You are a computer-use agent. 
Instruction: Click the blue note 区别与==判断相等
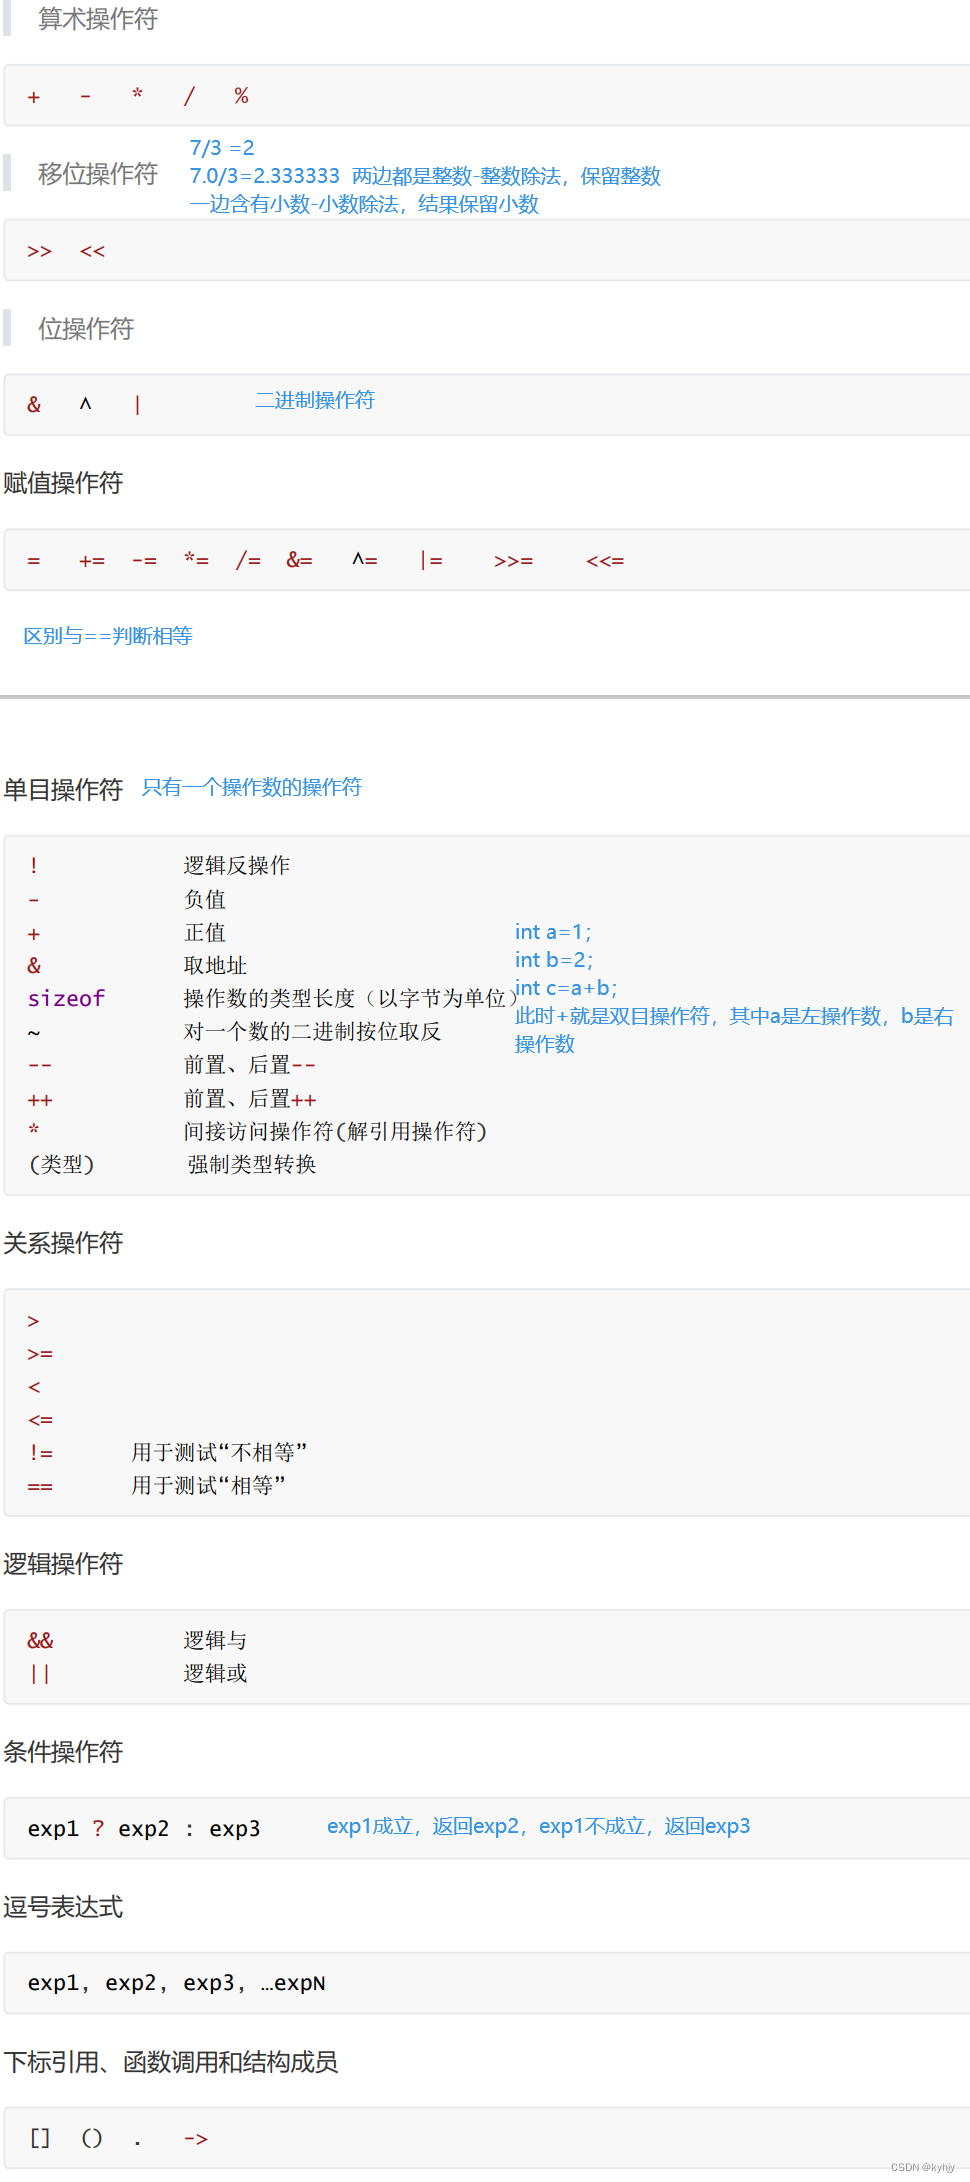[108, 636]
